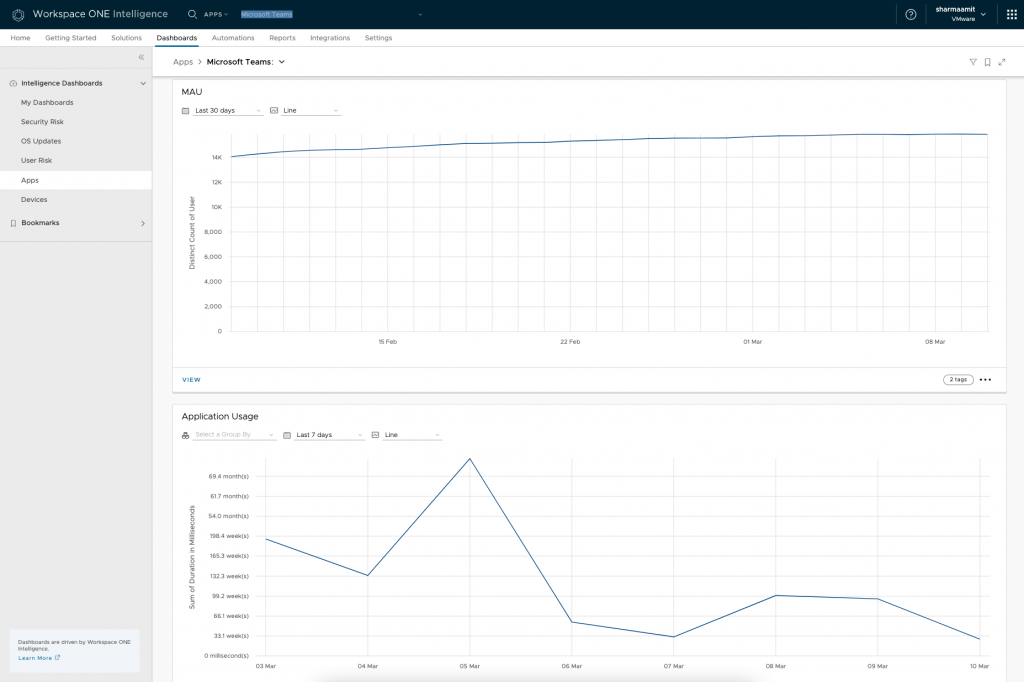Open the Last 7 days dropdown
This screenshot has height=682, width=1024.
(329, 435)
